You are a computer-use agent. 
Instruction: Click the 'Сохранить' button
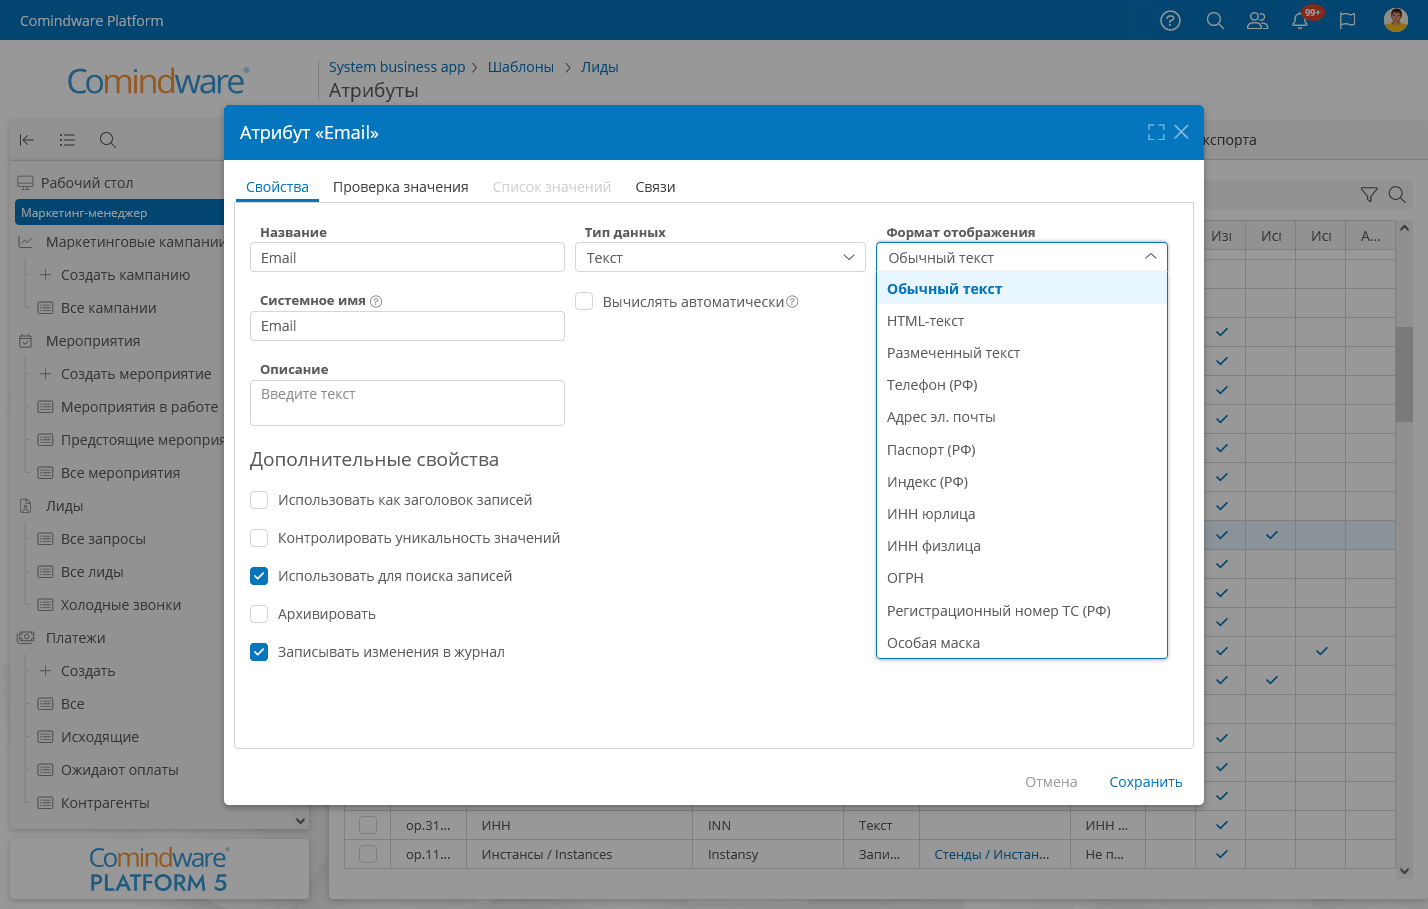1145,782
